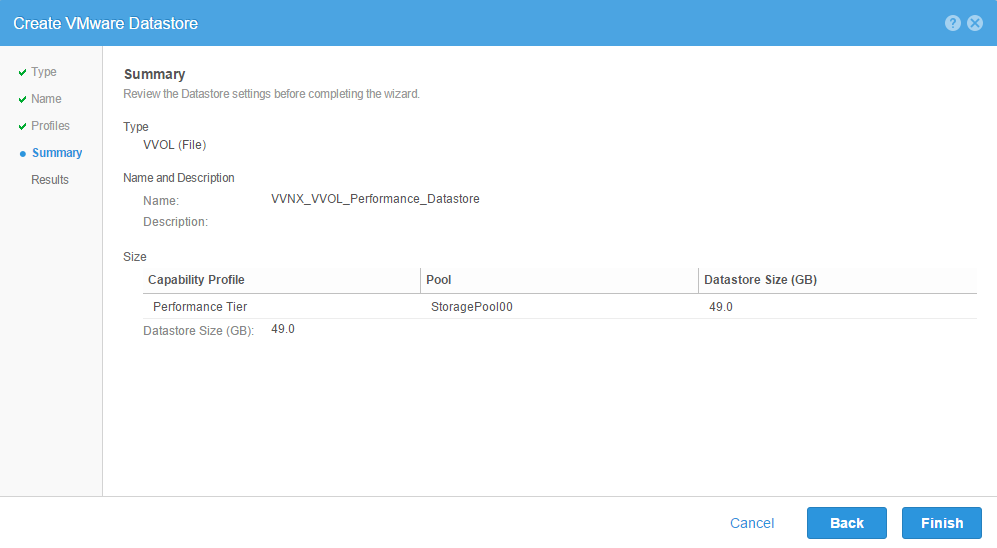
Task: Open the help question mark icon
Action: [953, 23]
